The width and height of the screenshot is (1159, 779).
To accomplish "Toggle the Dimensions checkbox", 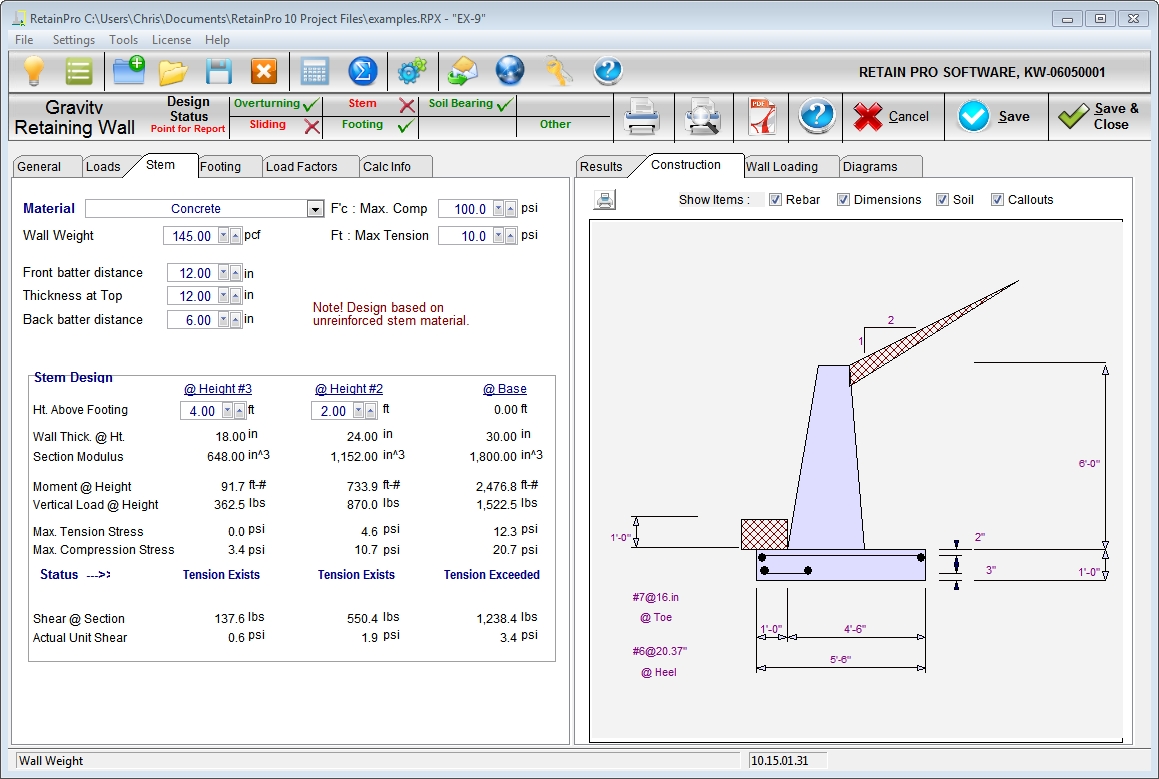I will 843,200.
